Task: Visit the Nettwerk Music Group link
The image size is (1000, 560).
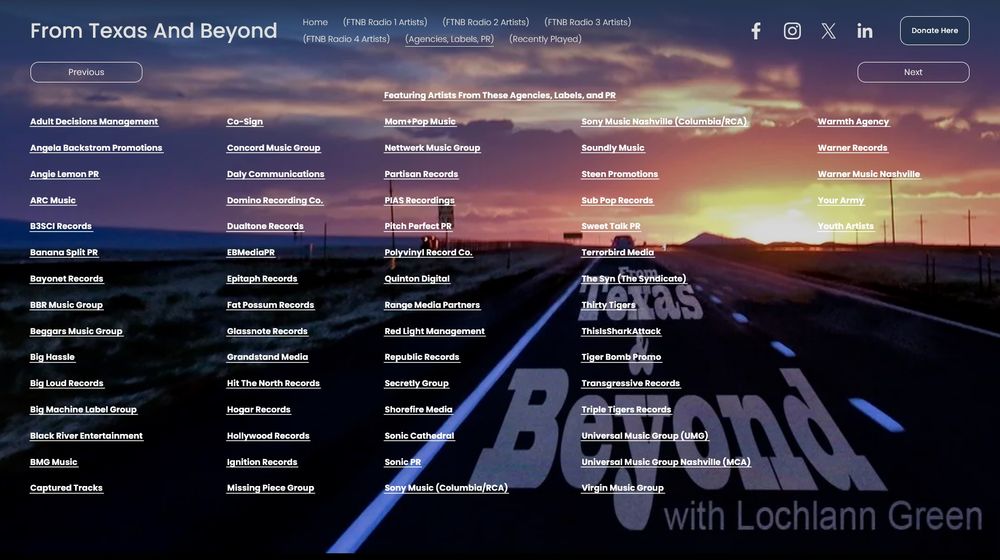Action: (x=432, y=147)
